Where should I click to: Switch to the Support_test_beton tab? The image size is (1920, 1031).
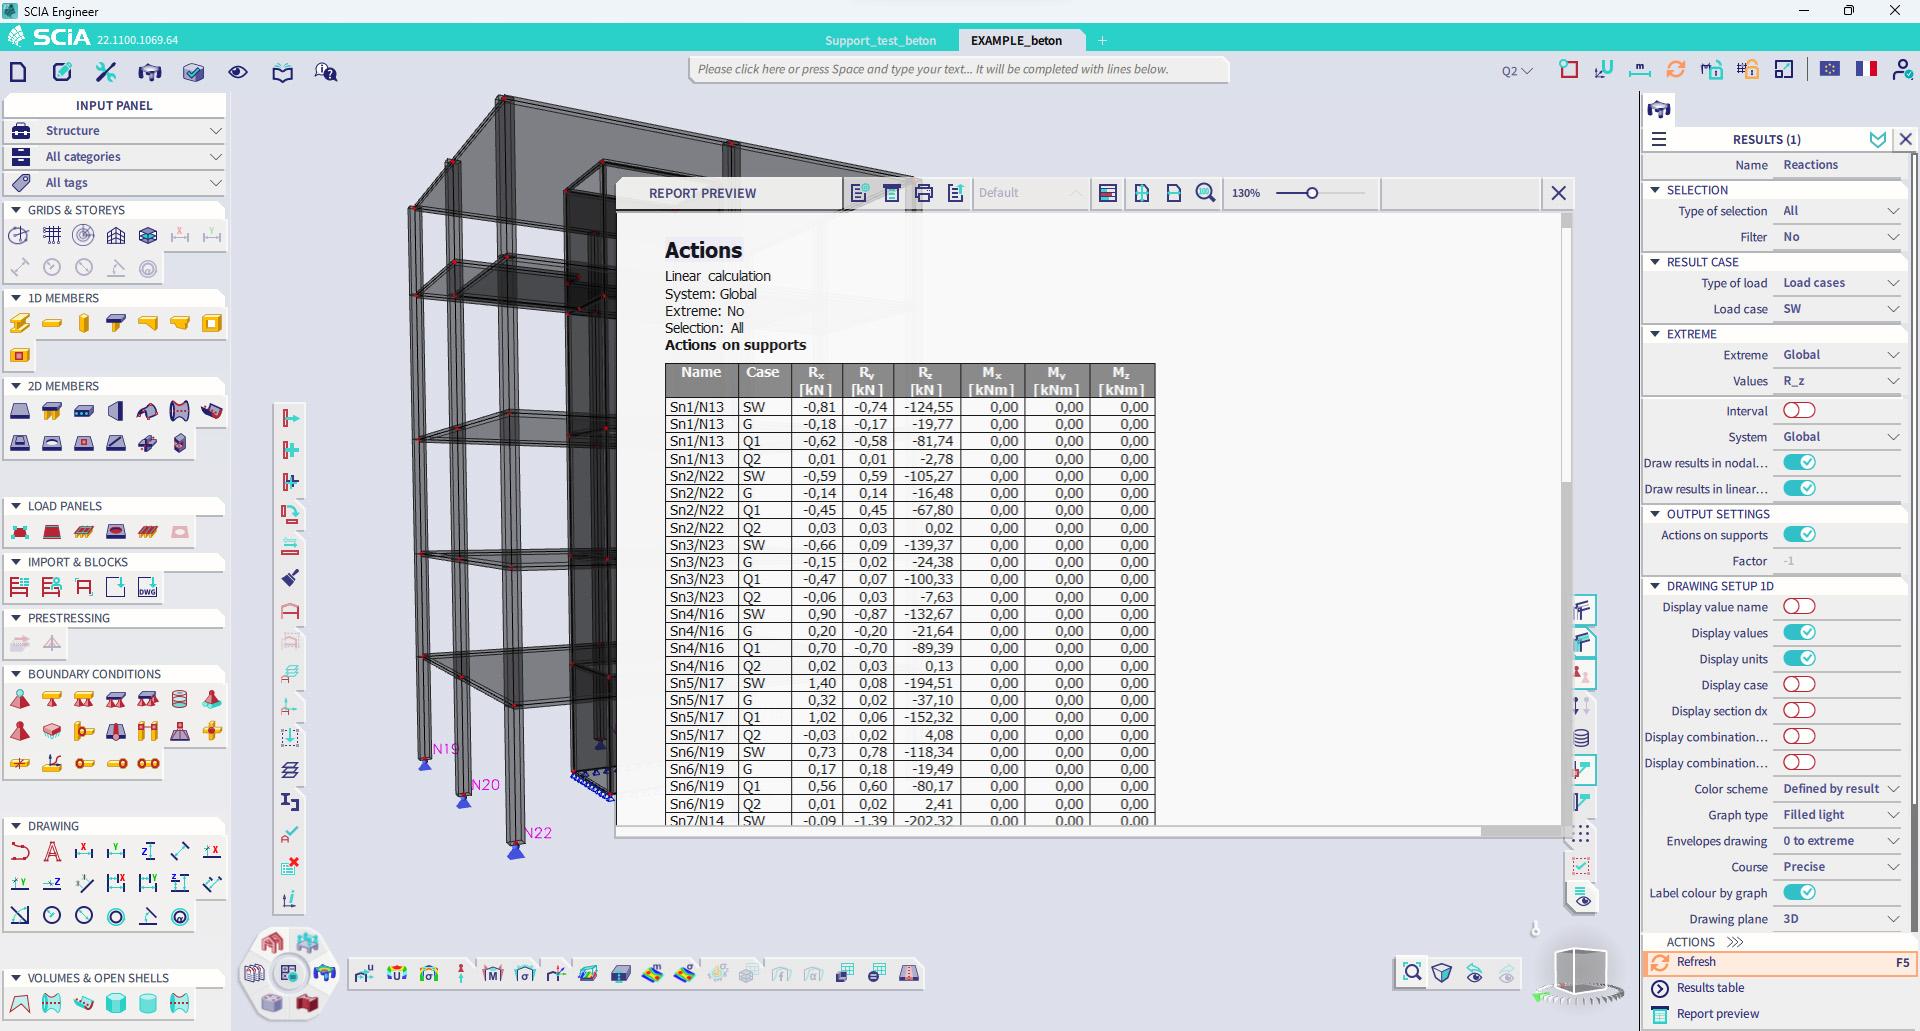pyautogui.click(x=880, y=41)
